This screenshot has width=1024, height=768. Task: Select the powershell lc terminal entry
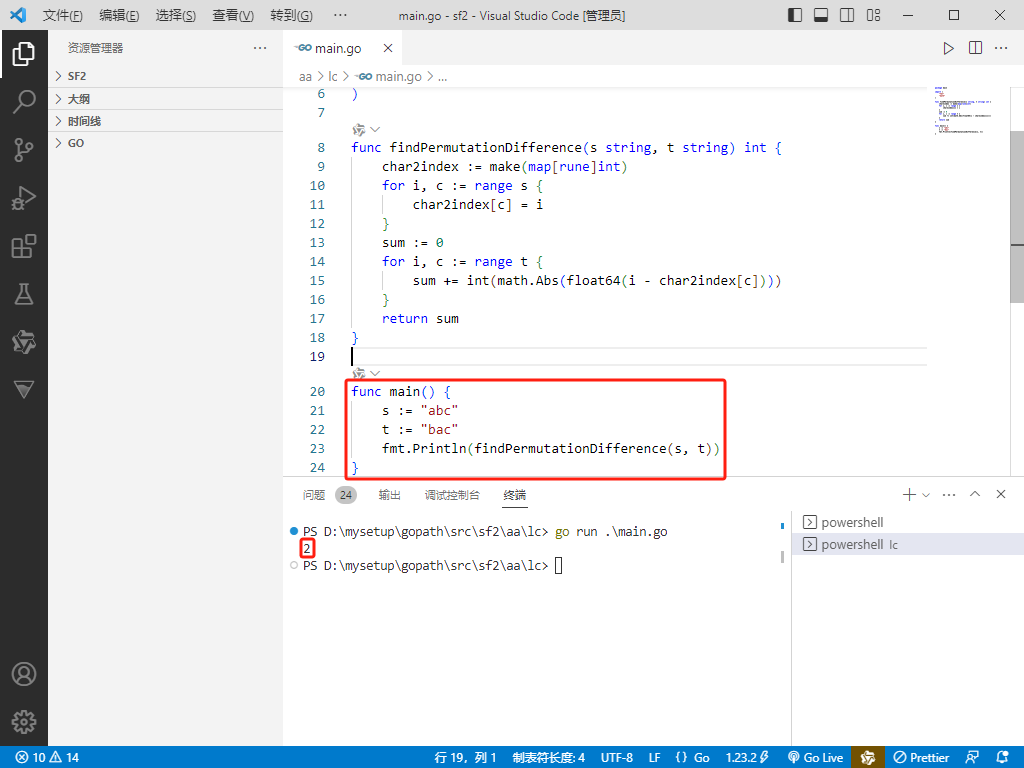908,544
